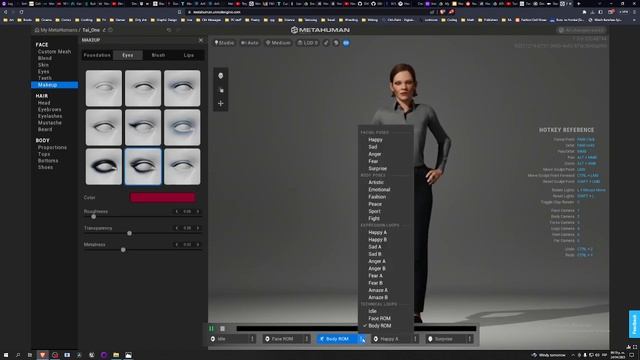The height and width of the screenshot is (360, 640).
Task: Open Teeth settings under Face
Action: point(44,78)
